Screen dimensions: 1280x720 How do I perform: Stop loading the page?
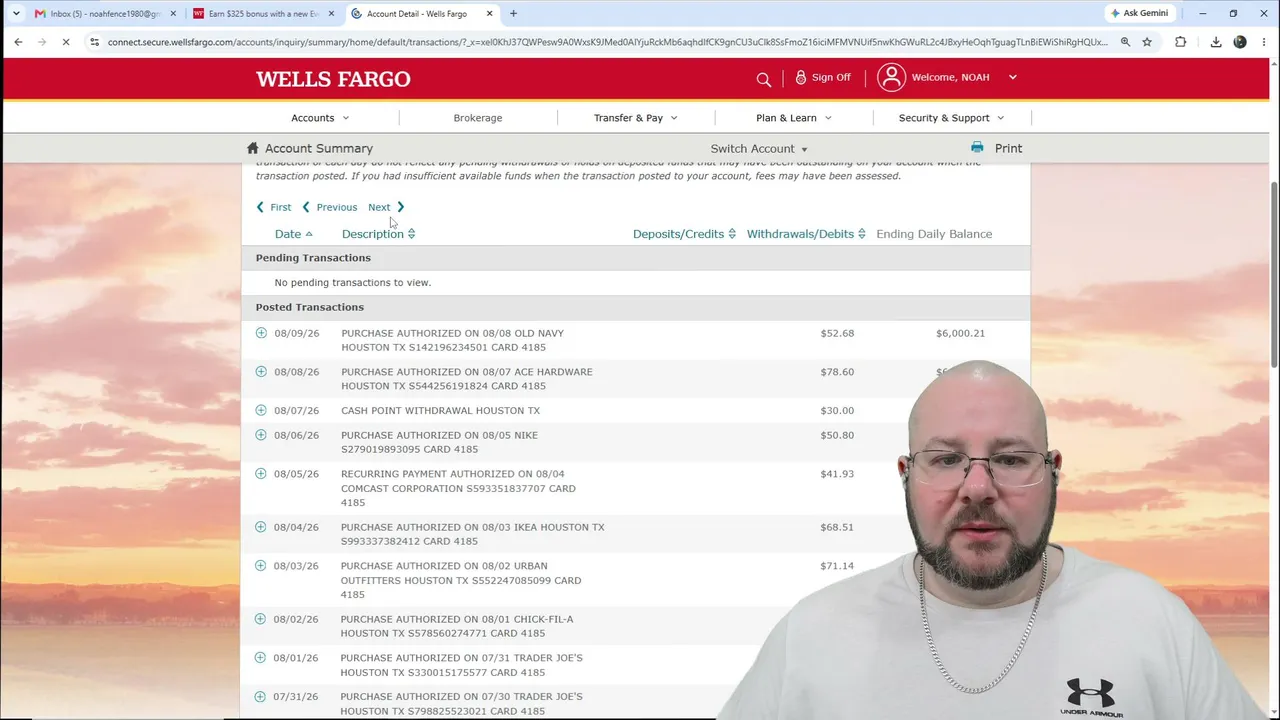(65, 42)
